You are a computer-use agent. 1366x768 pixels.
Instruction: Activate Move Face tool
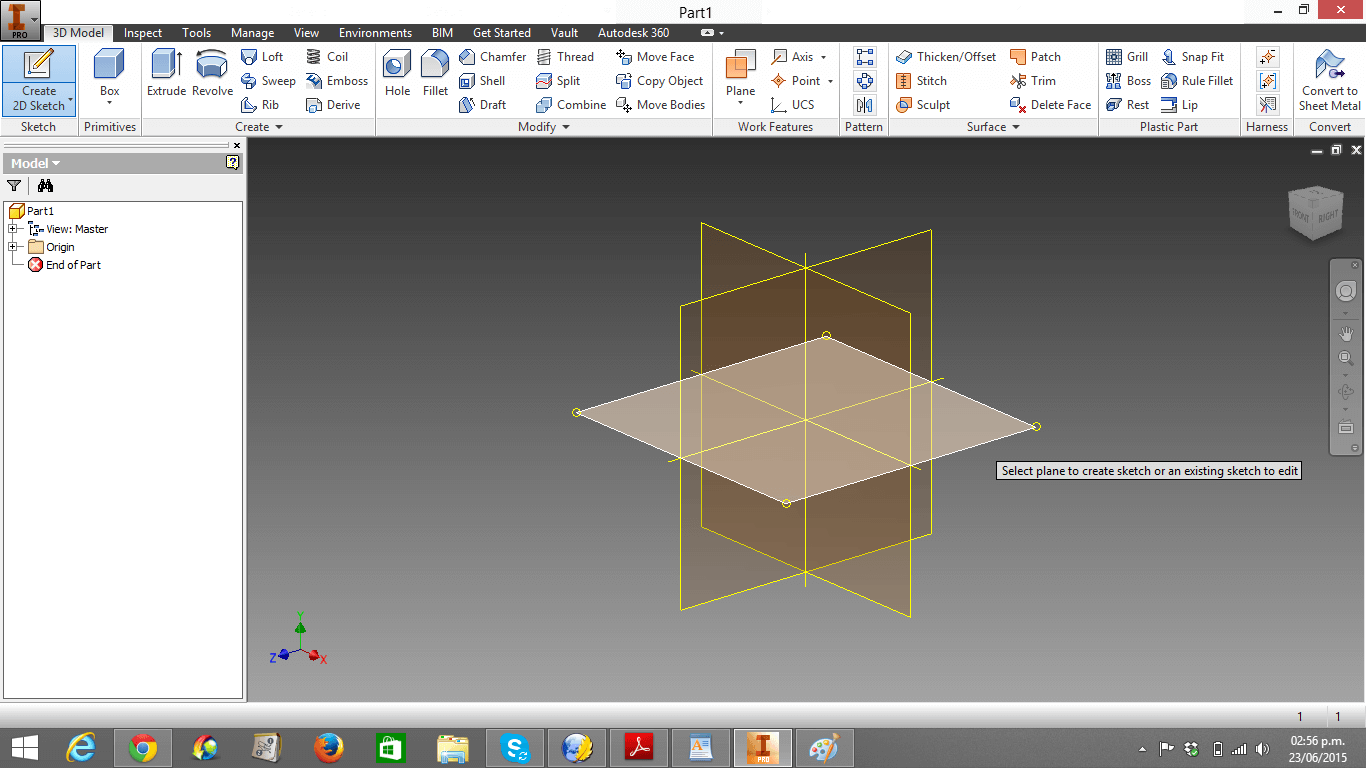(x=655, y=57)
